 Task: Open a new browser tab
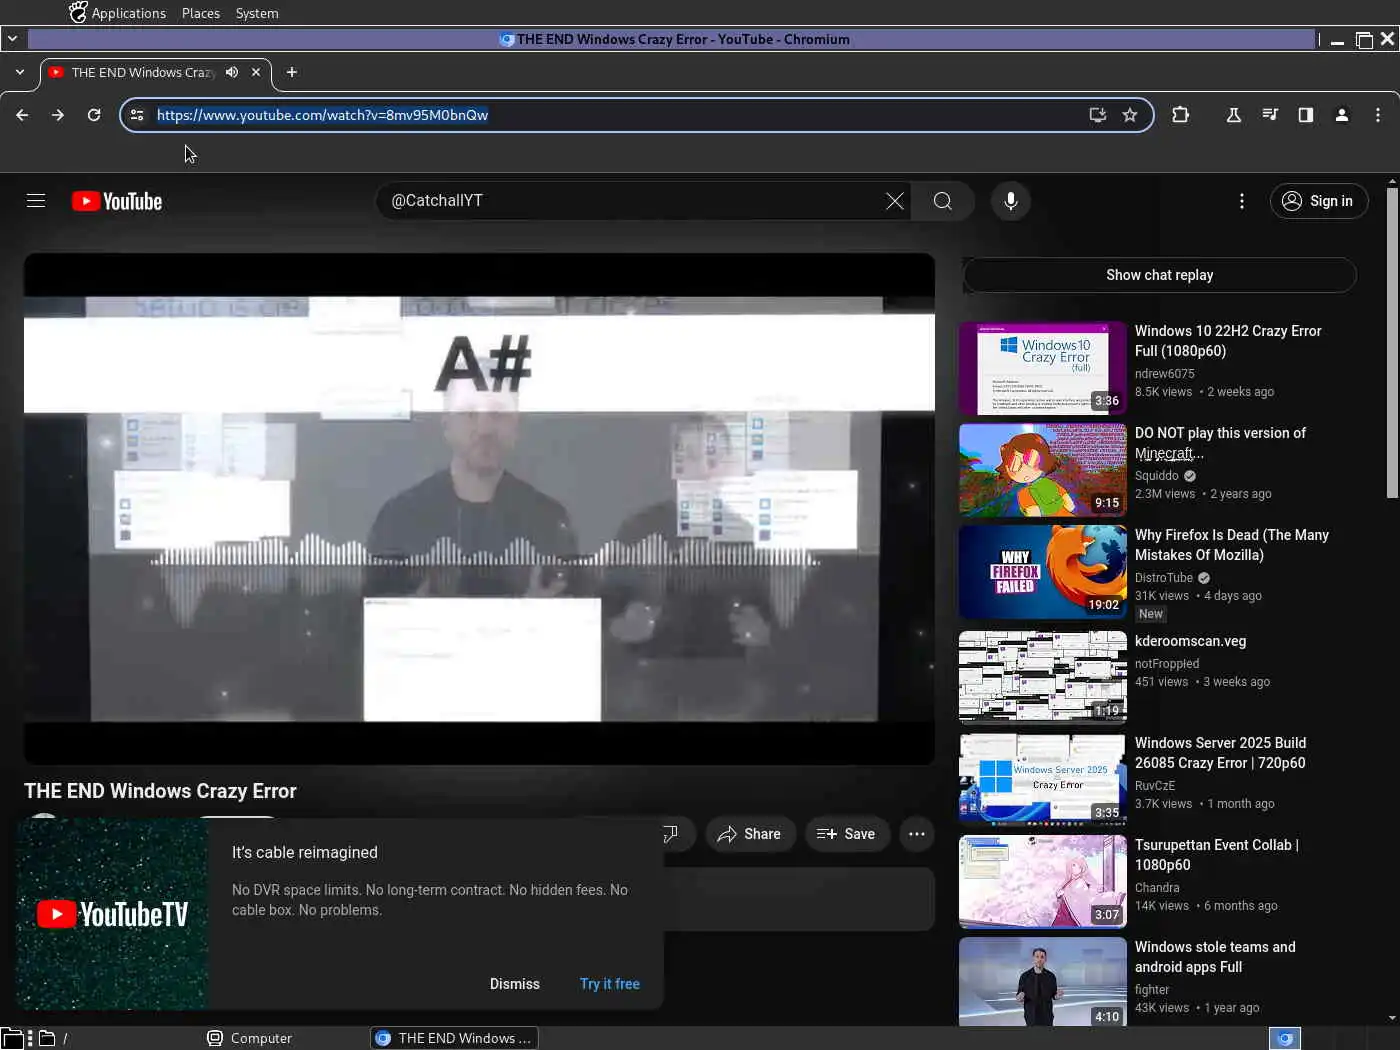(292, 72)
